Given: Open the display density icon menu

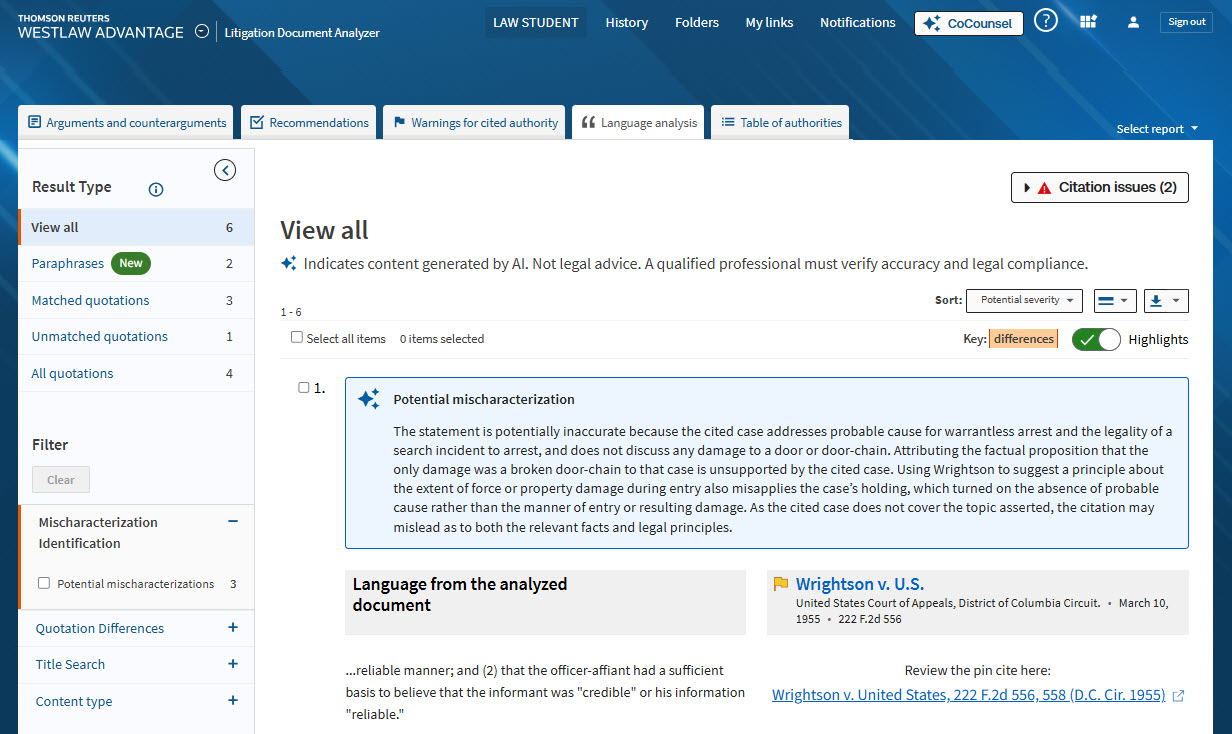Looking at the screenshot, I should 1113,300.
